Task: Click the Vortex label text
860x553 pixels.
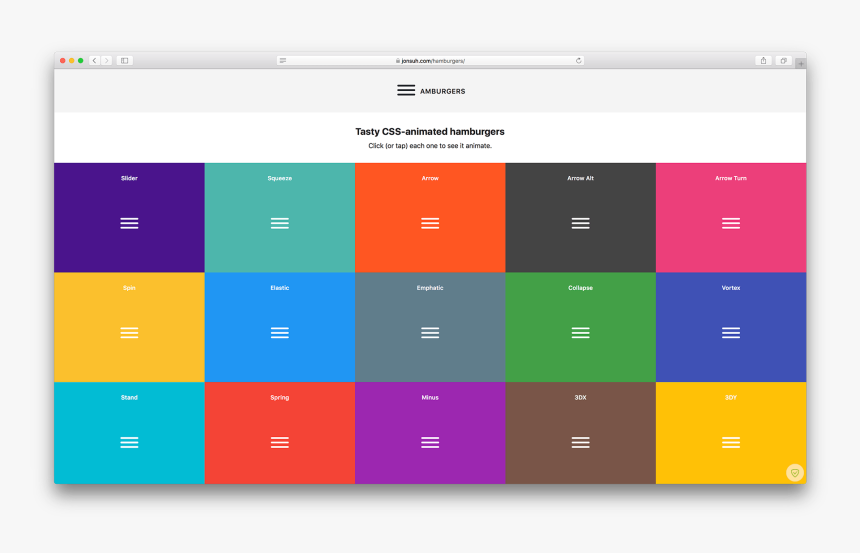Action: (731, 288)
